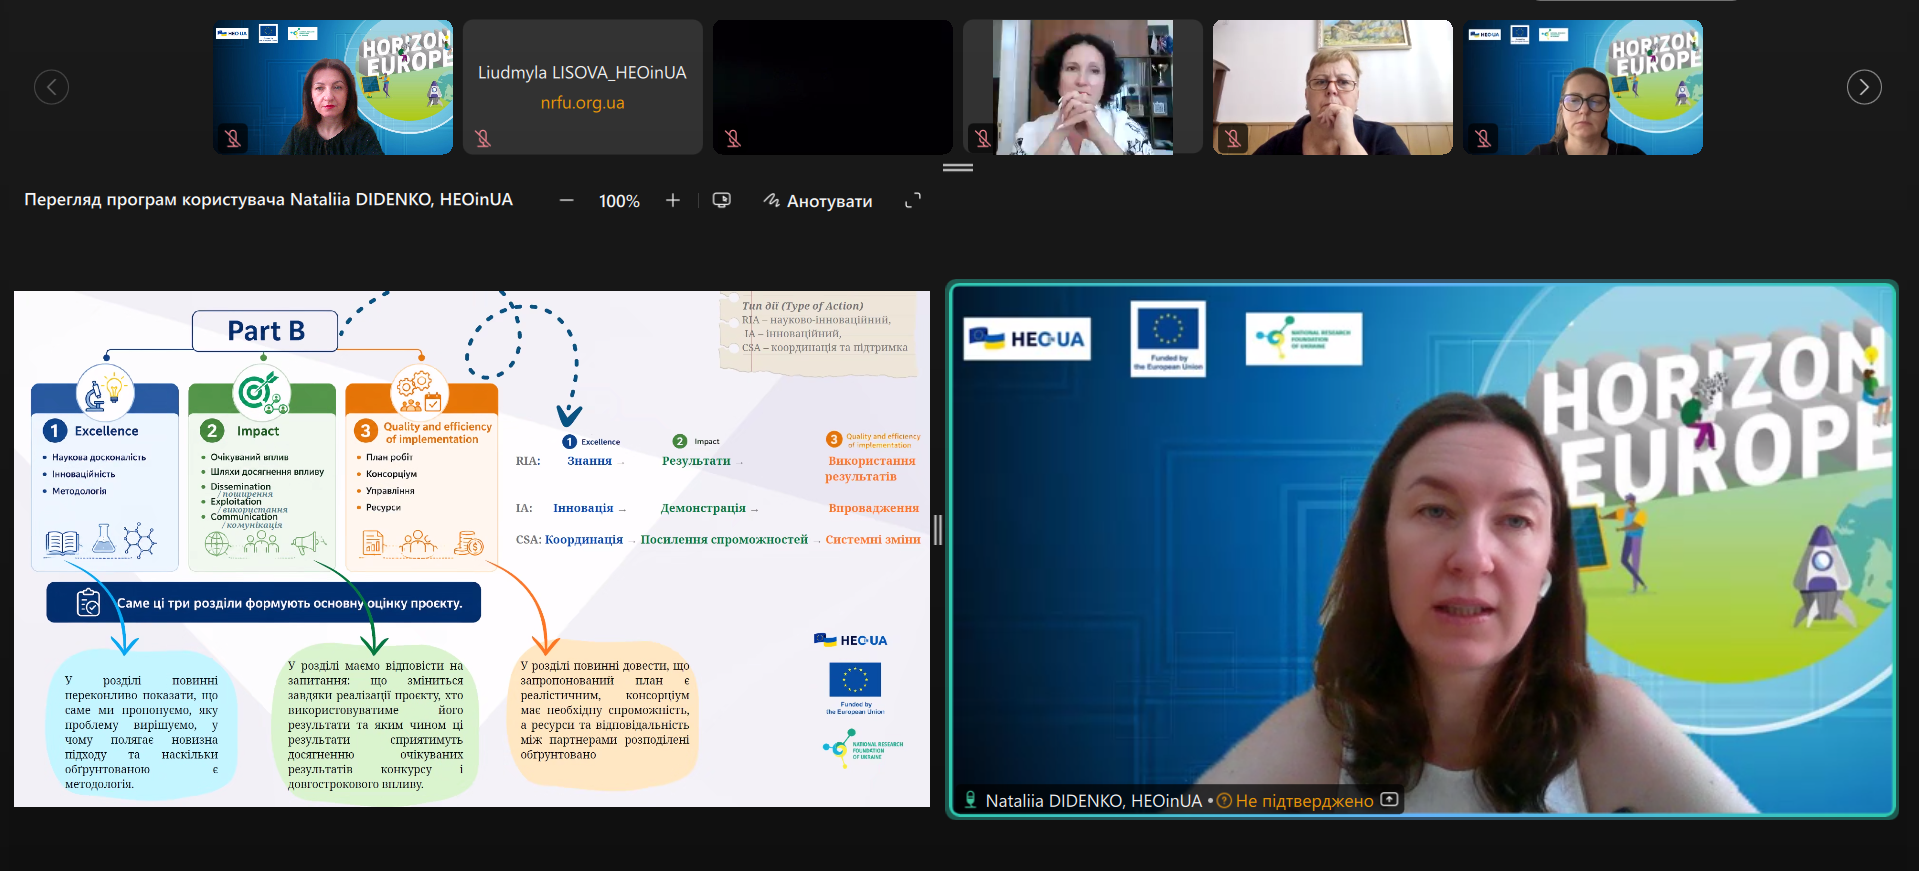Zoom out the shared content view
The image size is (1919, 871).
(567, 201)
